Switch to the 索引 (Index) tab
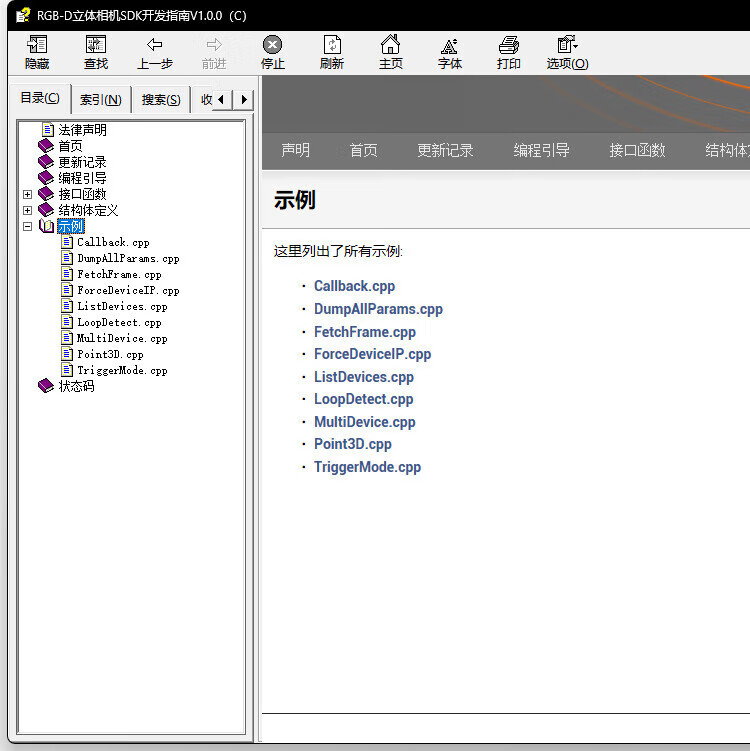Screen dimensions: 750x751 coord(101,99)
